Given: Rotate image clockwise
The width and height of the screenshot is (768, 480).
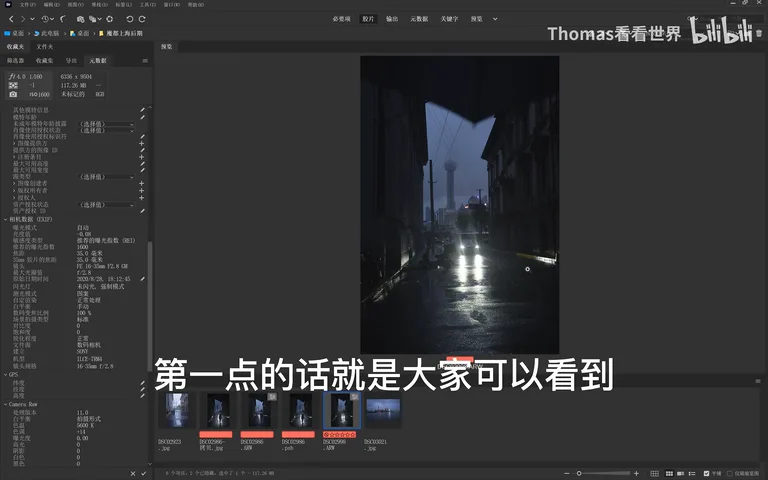Looking at the screenshot, I should point(142,19).
